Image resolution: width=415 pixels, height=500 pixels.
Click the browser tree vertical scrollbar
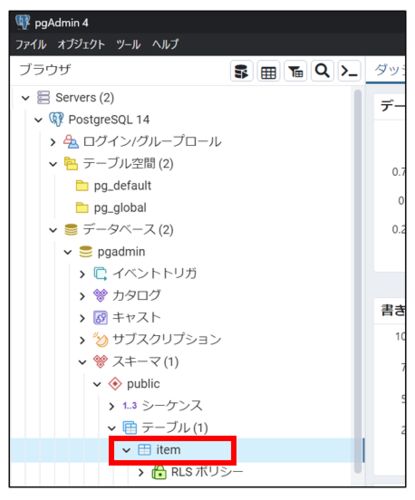click(358, 280)
